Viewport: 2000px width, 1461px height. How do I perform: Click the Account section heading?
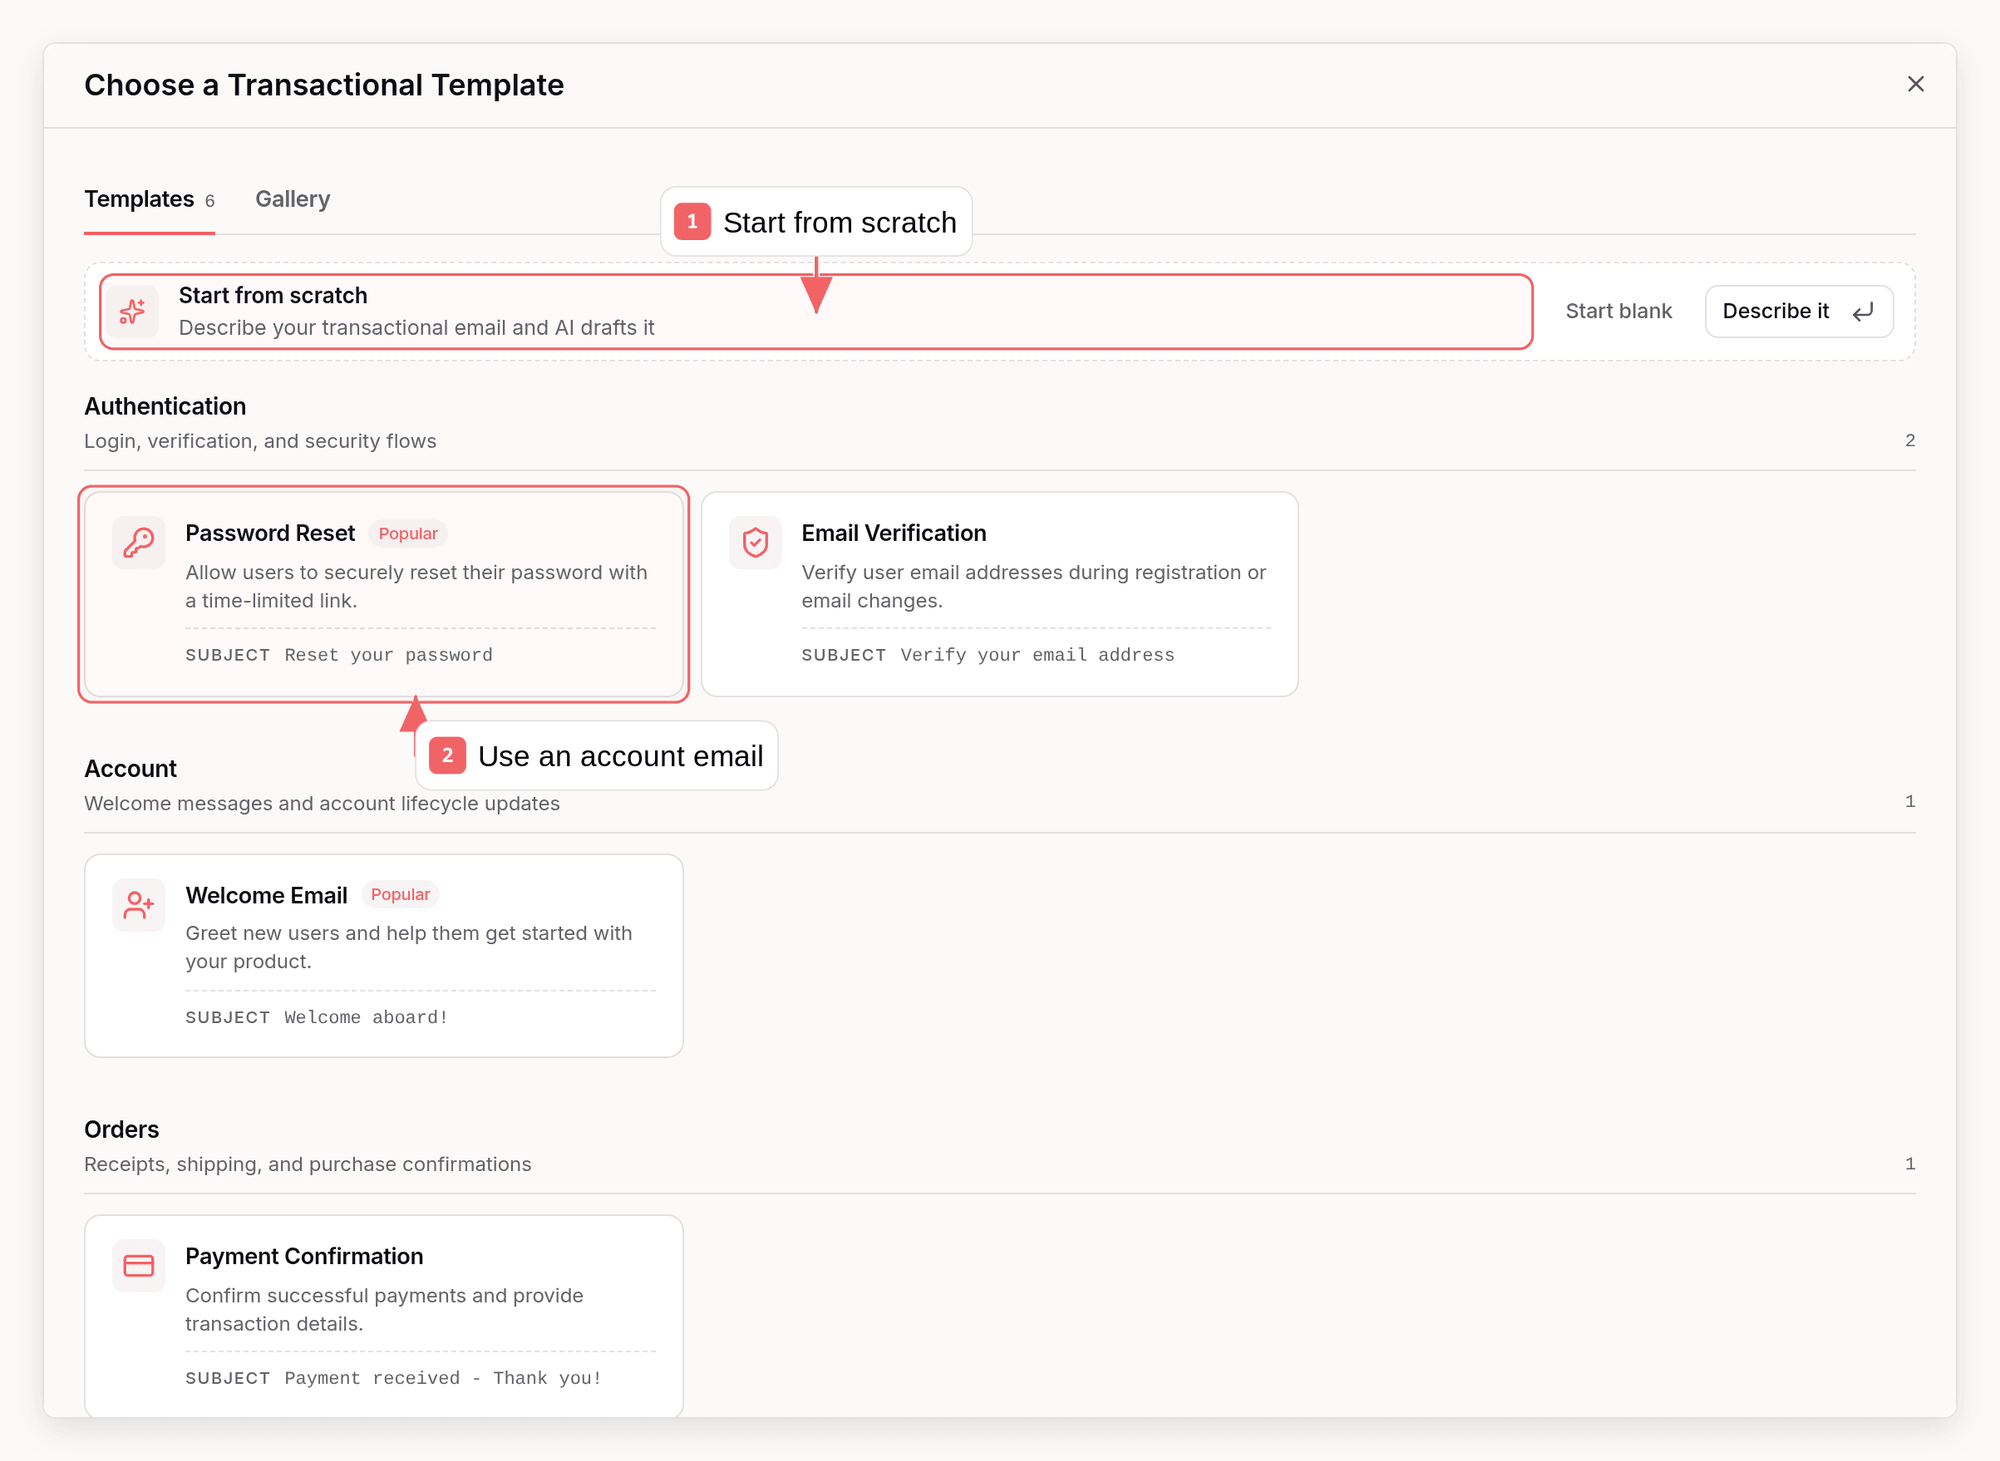pyautogui.click(x=130, y=768)
